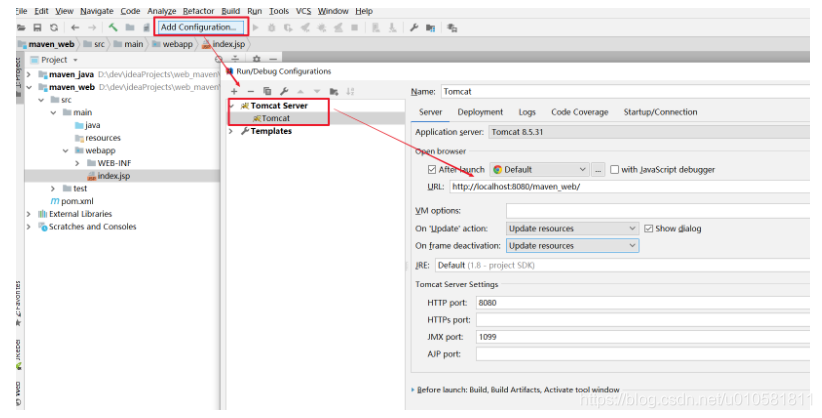Viewport: 822px width, 418px height.
Task: Click index.jsp breadcrumb in navigation bar
Action: click(x=224, y=44)
